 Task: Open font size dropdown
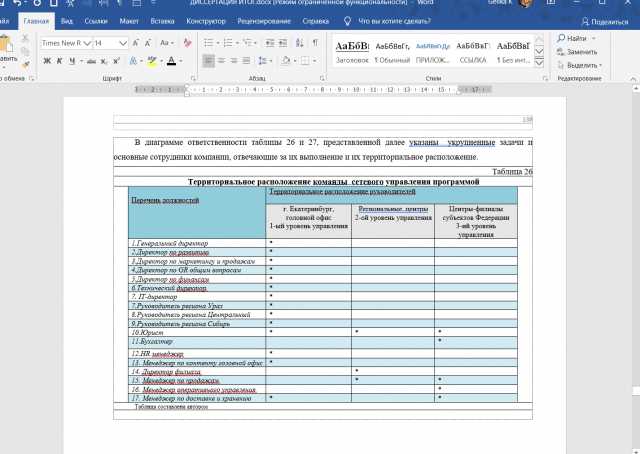click(x=123, y=43)
